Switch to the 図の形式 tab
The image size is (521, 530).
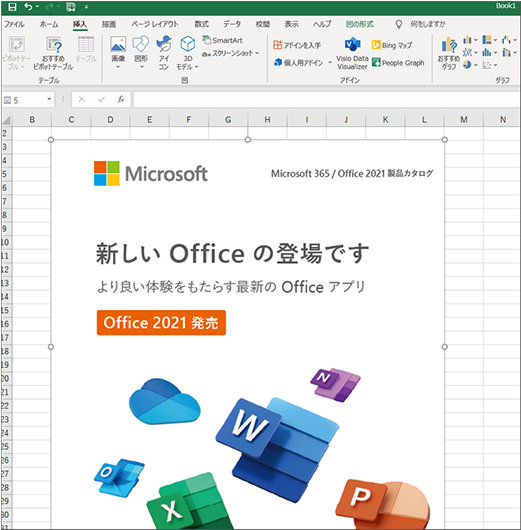pos(360,24)
